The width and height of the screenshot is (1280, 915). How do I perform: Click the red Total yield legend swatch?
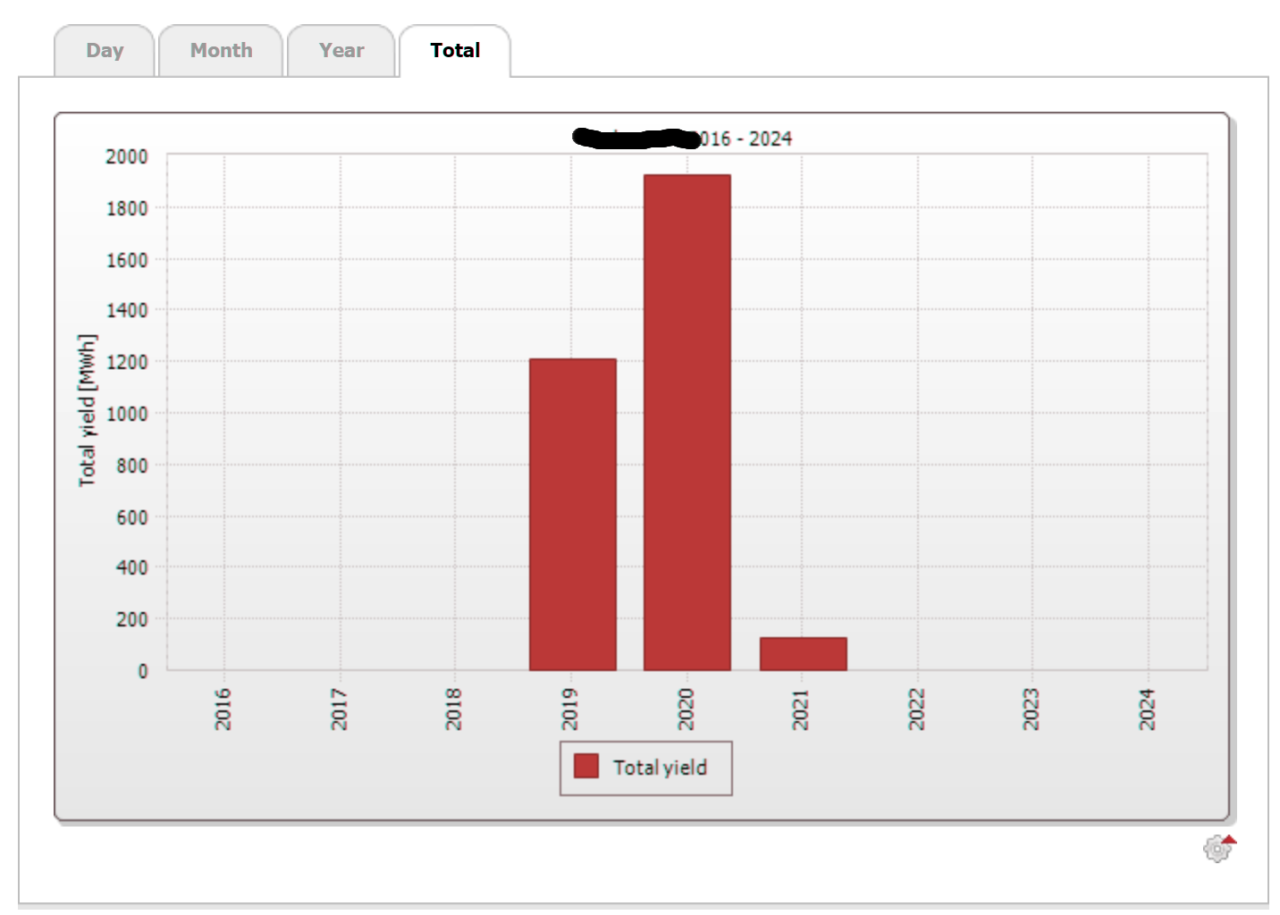[x=586, y=767]
